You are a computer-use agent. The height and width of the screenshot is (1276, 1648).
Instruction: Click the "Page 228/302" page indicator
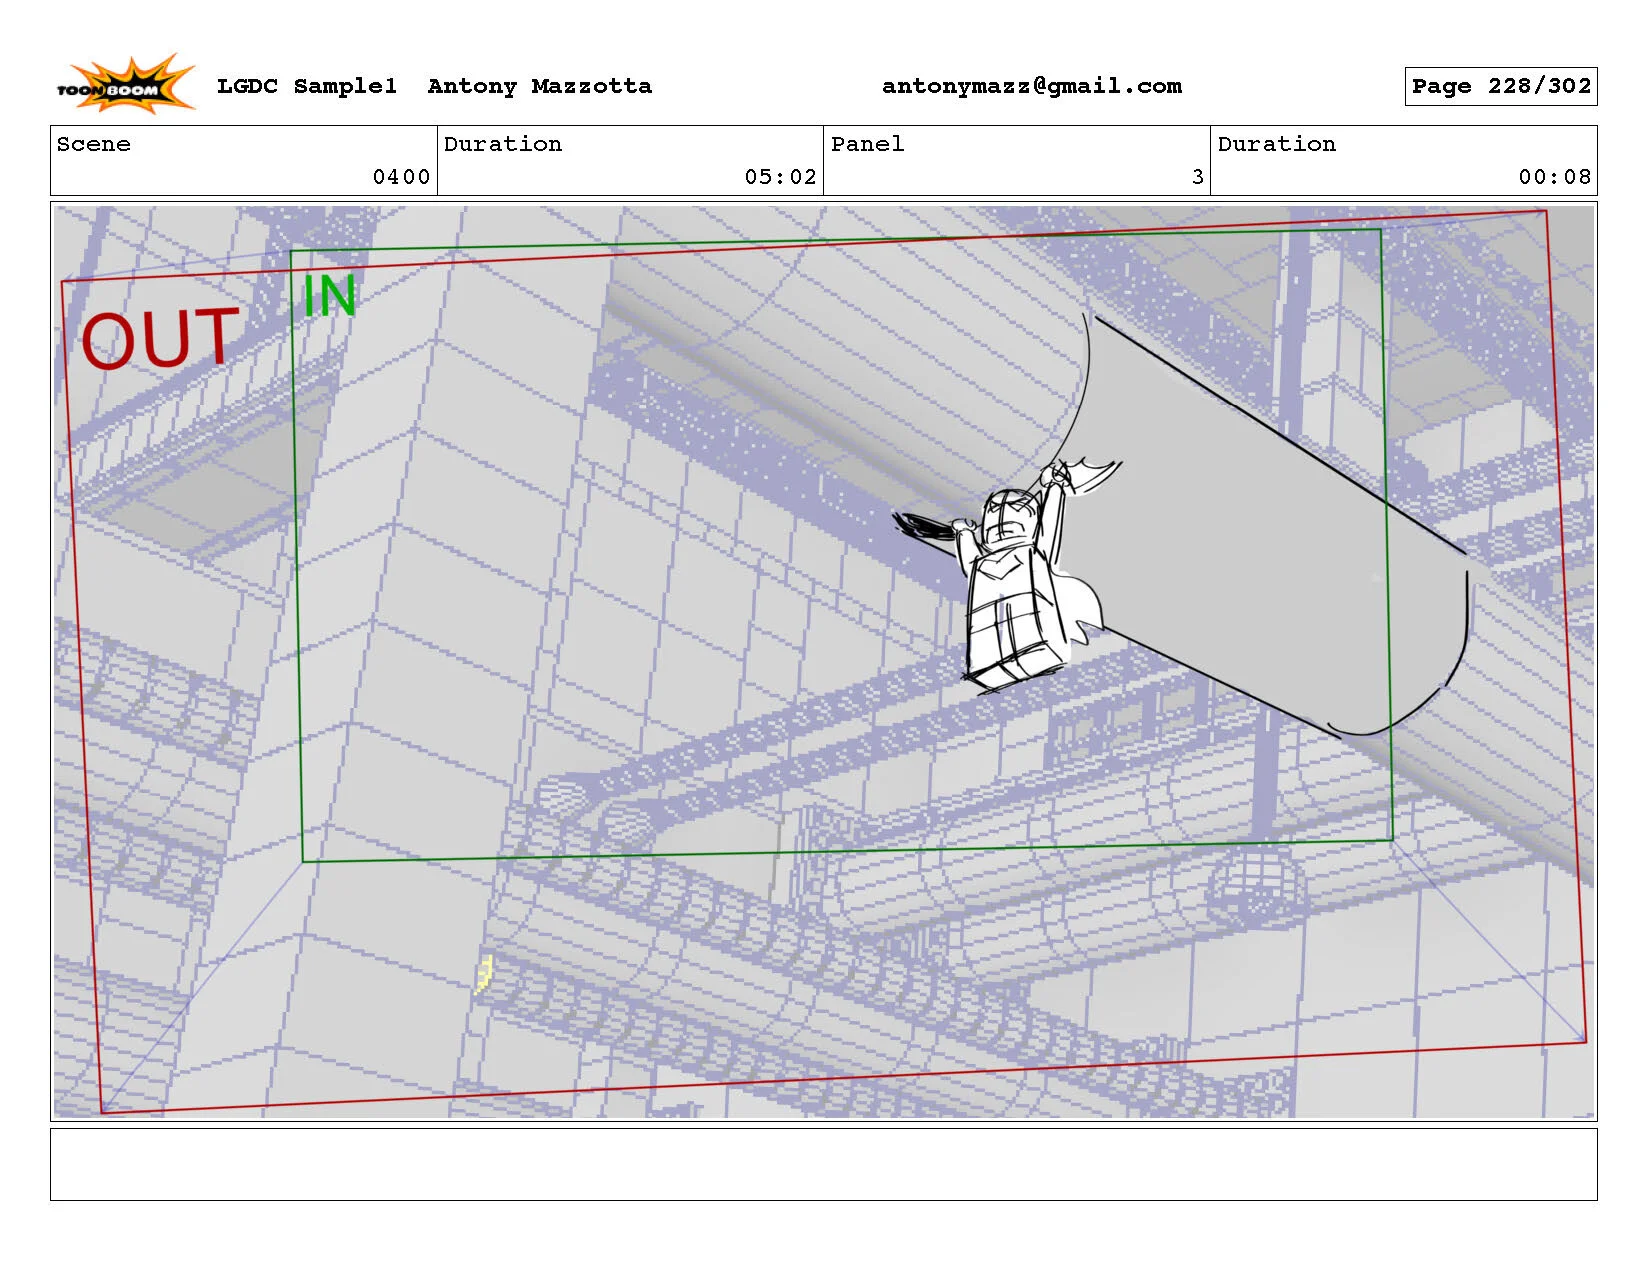click(x=1501, y=86)
